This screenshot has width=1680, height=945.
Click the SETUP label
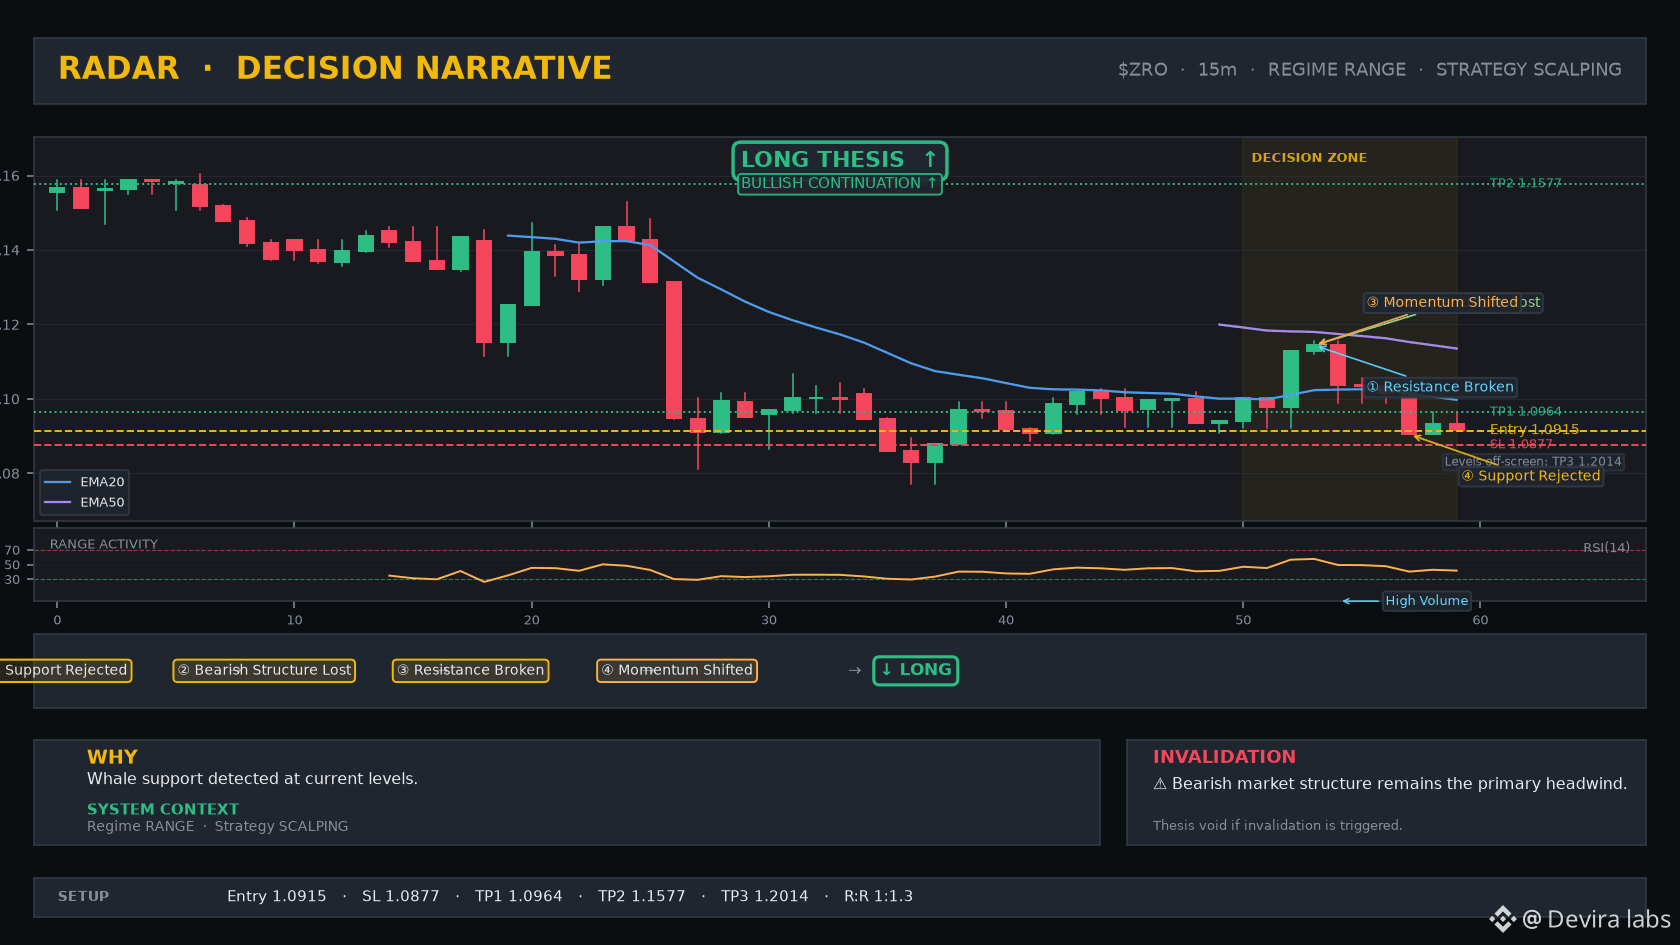[x=83, y=897]
